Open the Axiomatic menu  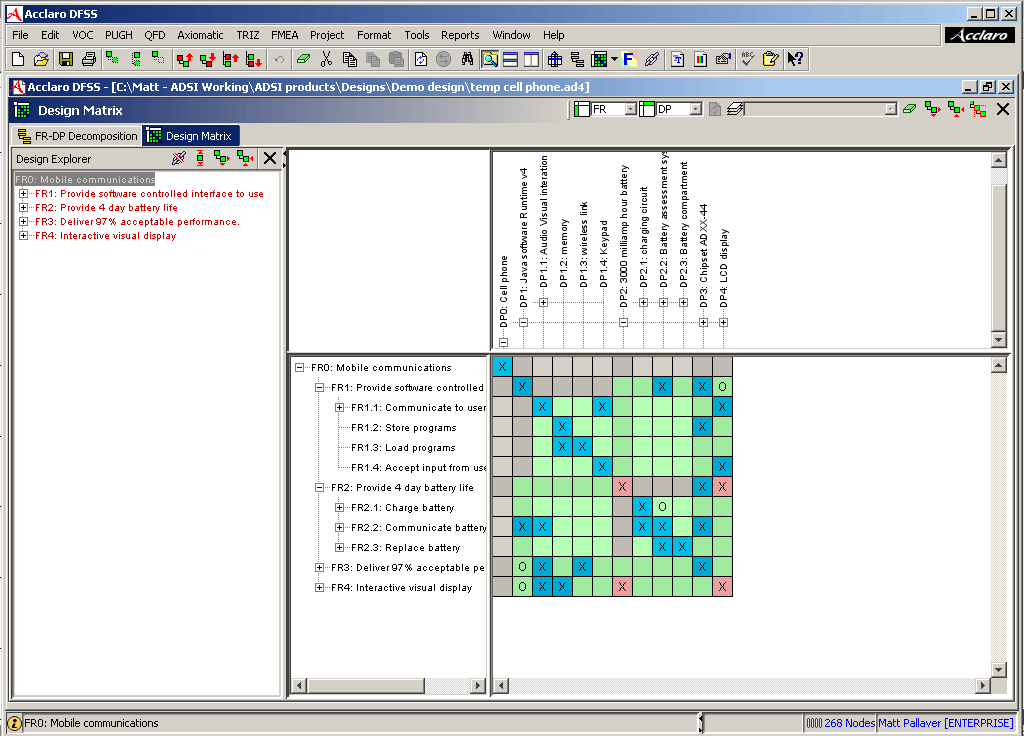click(200, 35)
